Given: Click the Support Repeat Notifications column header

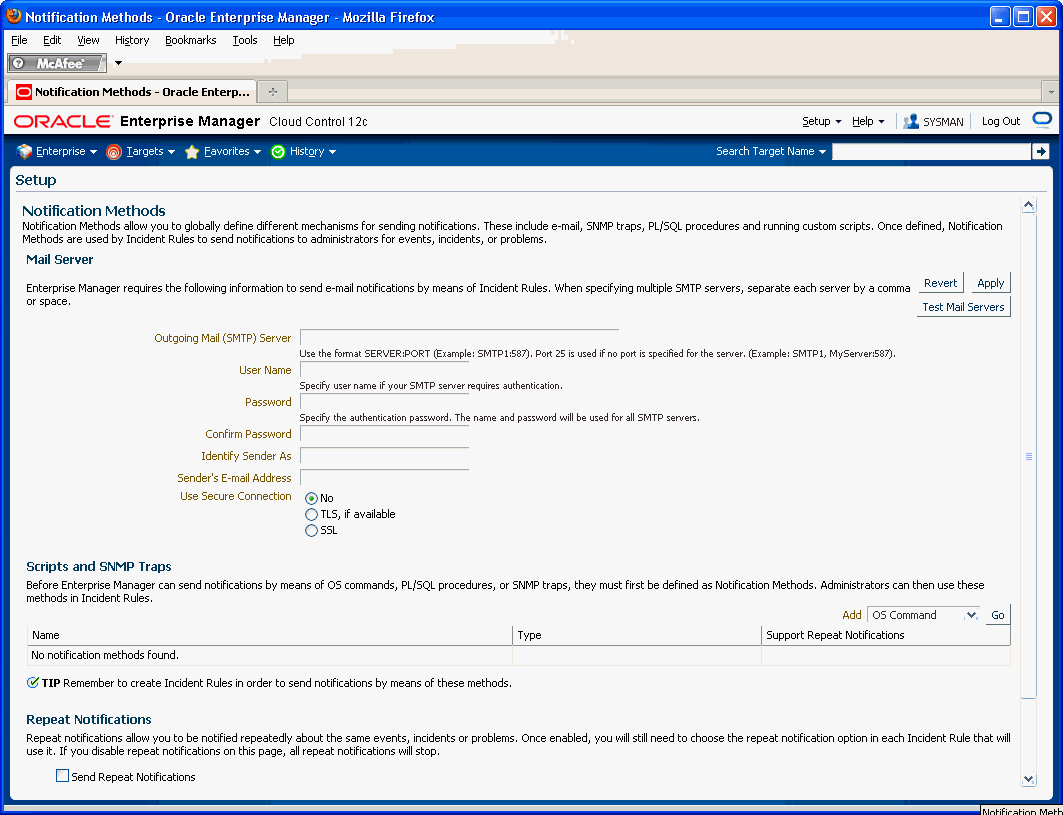Looking at the screenshot, I should (x=886, y=635).
